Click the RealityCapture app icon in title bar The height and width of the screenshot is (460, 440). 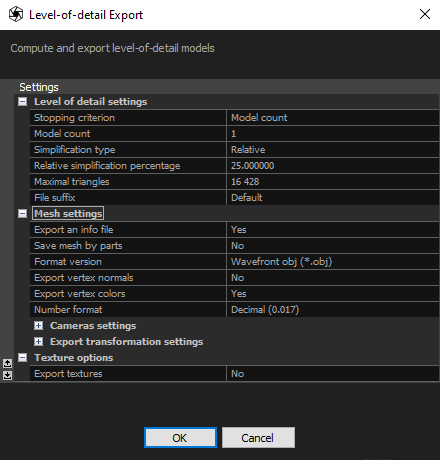[16, 15]
